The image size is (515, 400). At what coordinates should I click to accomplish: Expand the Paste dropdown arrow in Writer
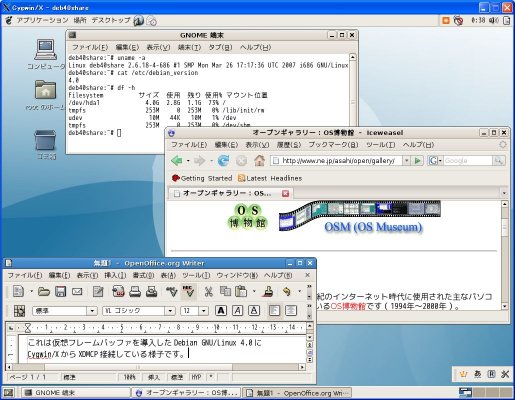click(x=254, y=292)
